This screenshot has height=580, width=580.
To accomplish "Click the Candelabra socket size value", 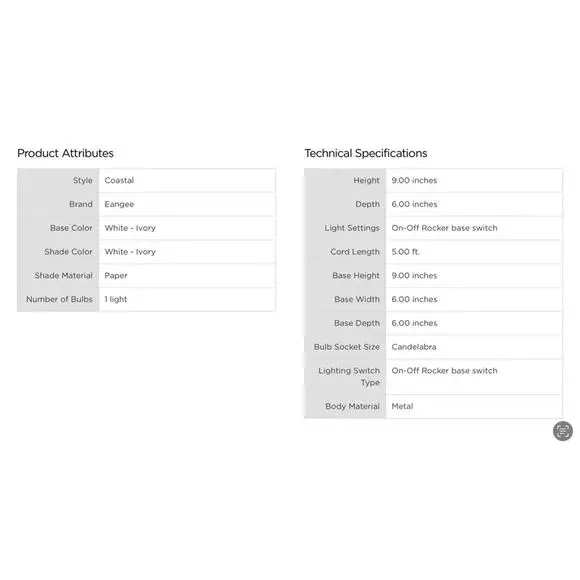I will click(414, 347).
